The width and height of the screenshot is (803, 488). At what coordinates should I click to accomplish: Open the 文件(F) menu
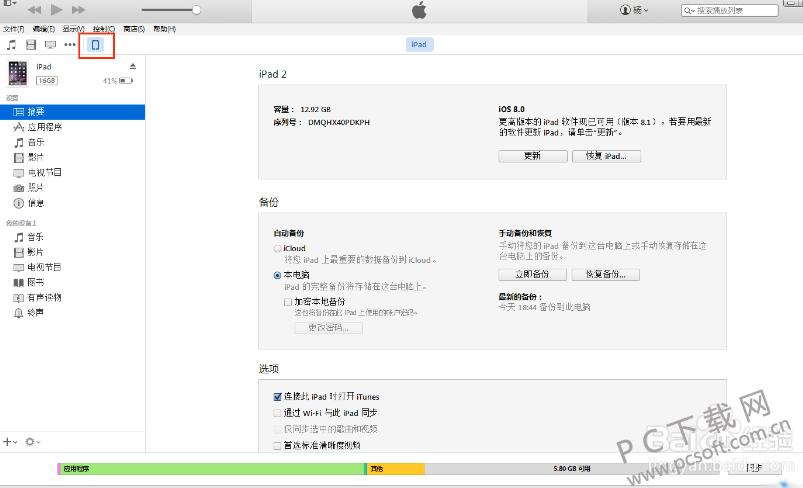coord(13,29)
